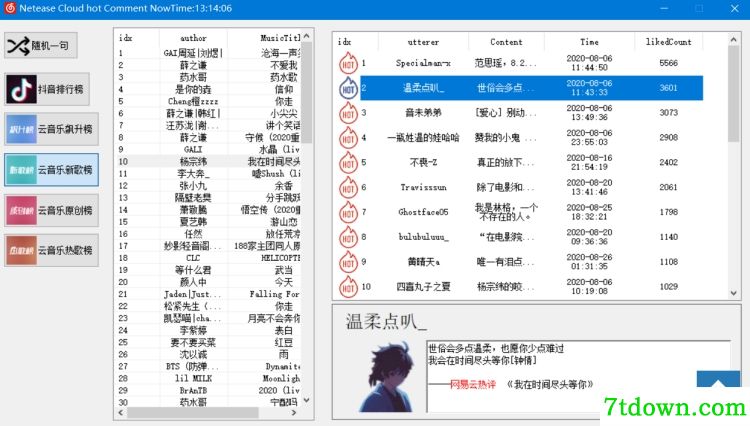Screen dimensions: 750x426
Task: Click the down arrow of song list scrollbar
Action: point(307,400)
